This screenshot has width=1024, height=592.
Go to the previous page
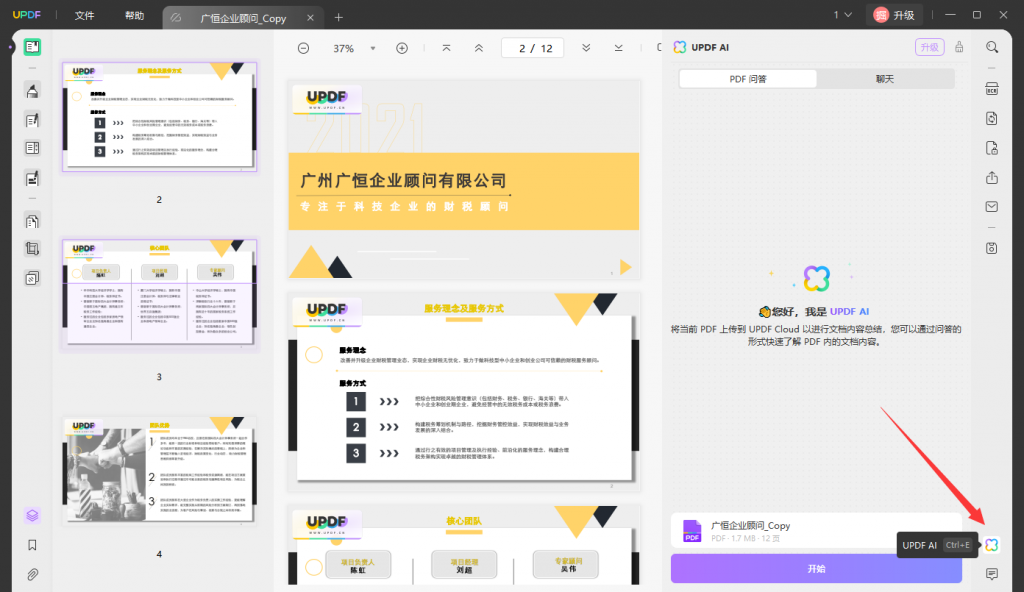click(x=479, y=48)
